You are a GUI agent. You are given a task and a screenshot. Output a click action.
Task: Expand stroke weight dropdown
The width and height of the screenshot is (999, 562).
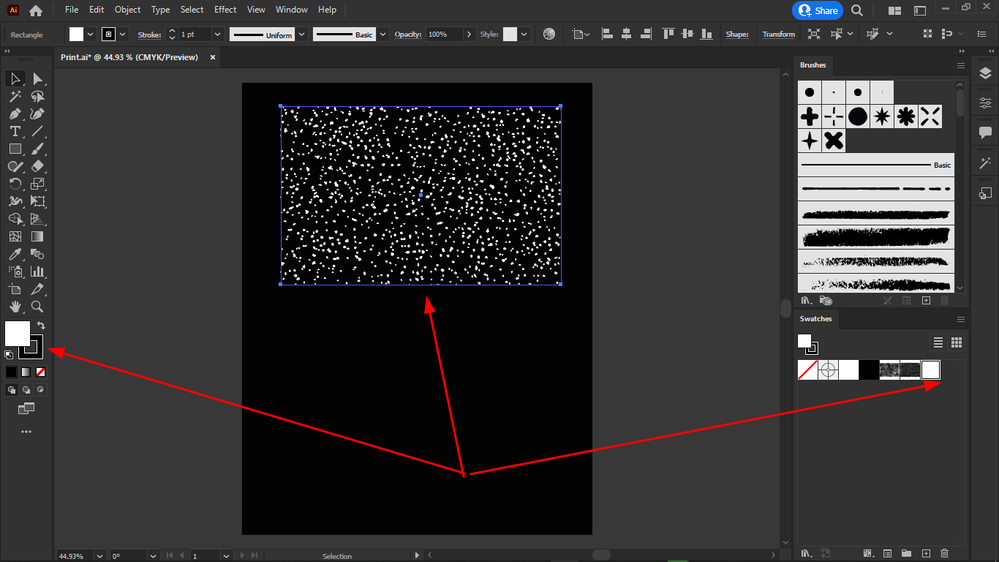[x=217, y=34]
